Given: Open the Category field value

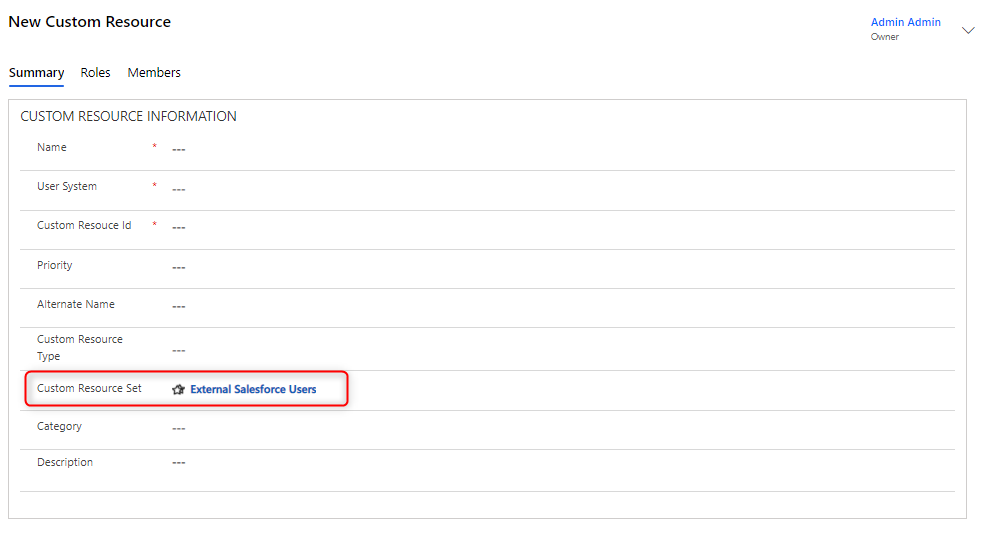Looking at the screenshot, I should [x=179, y=428].
